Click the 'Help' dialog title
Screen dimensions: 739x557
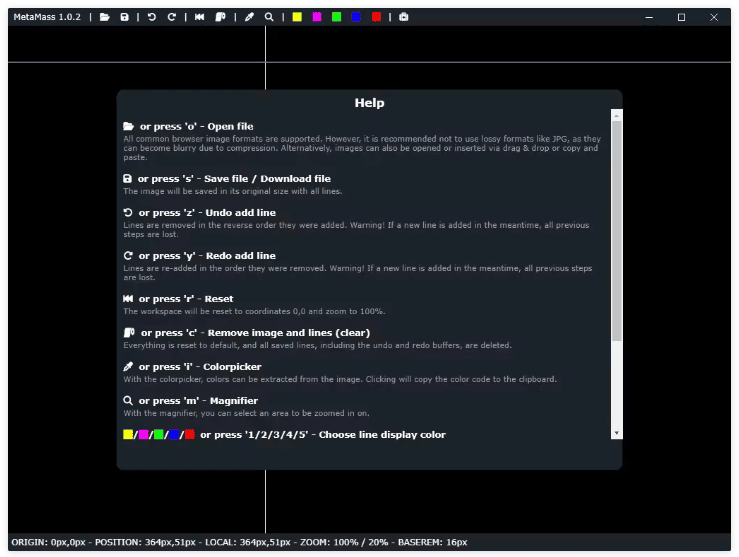[370, 103]
